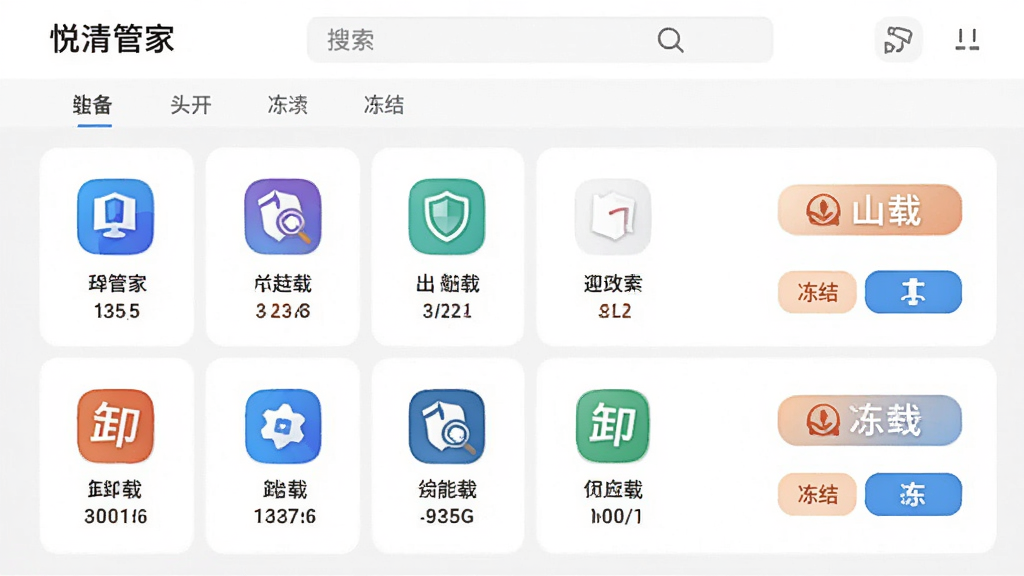Image resolution: width=1024 pixels, height=576 pixels.
Task: Open the green shield app icon
Action: 447,216
